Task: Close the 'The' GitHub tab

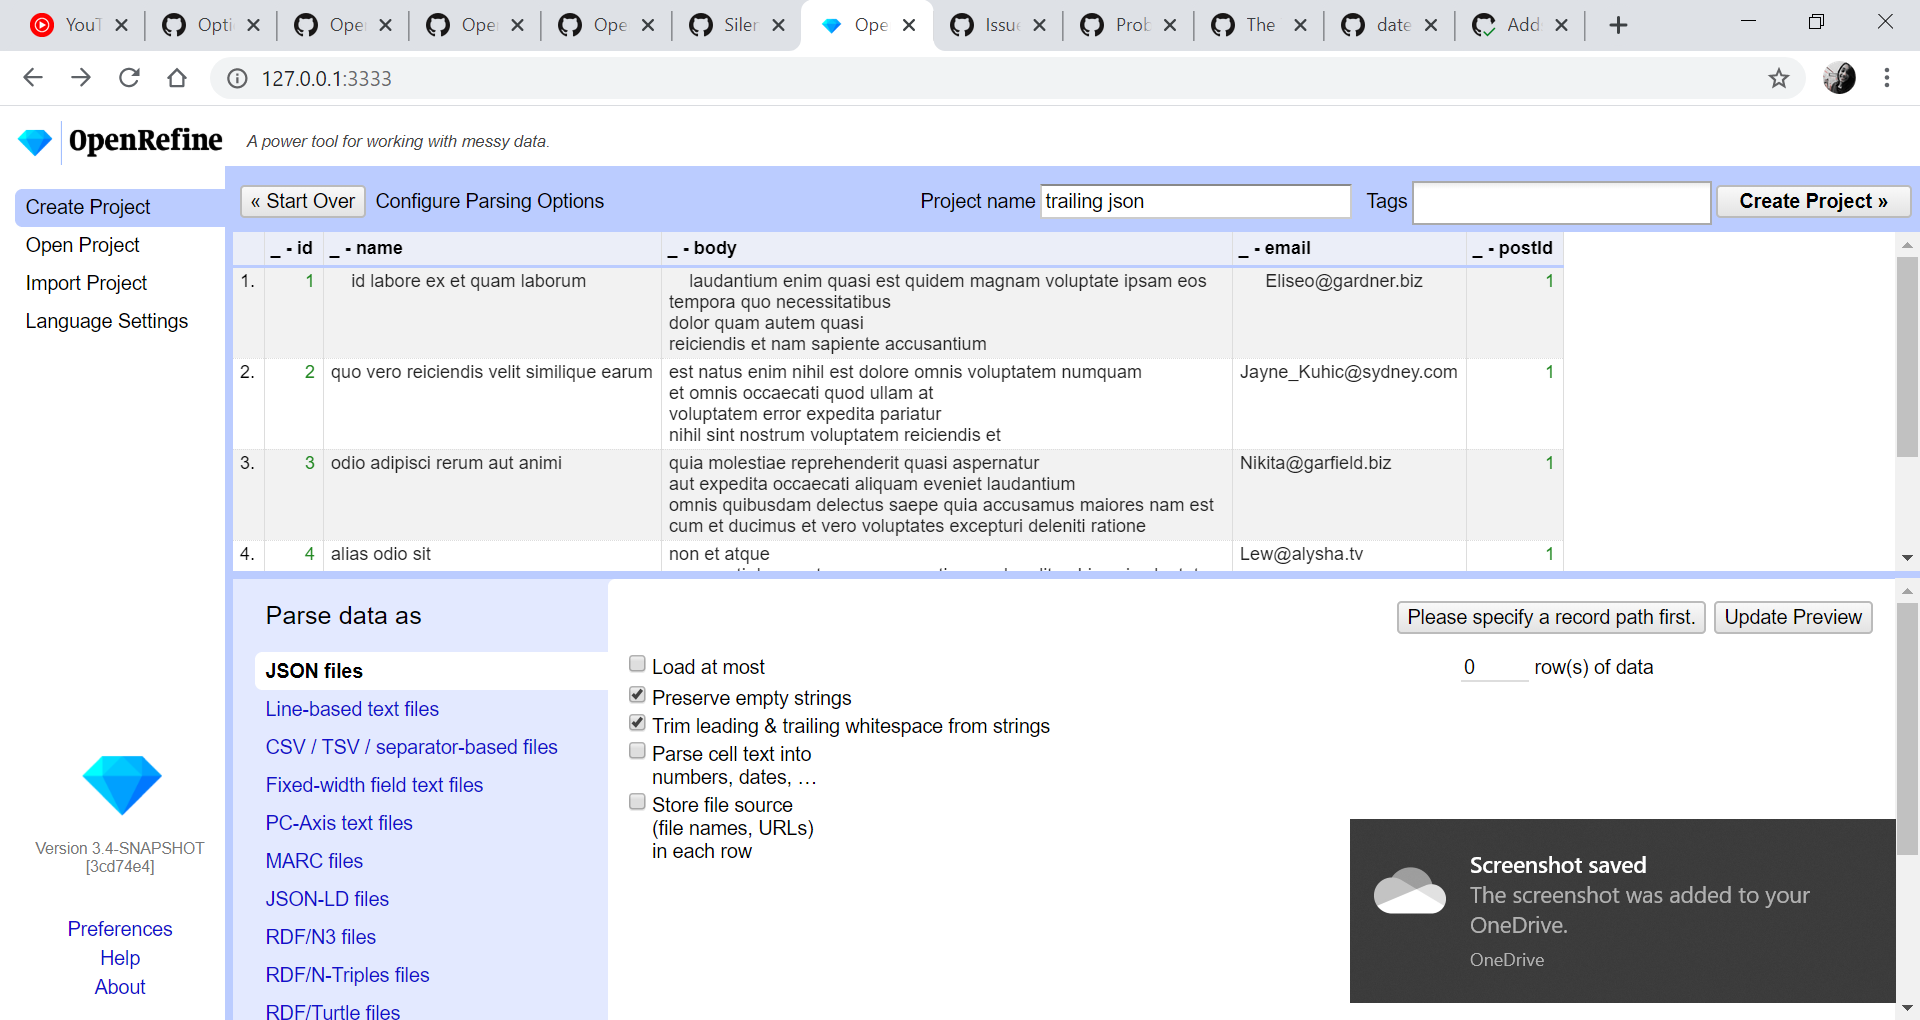Action: point(1300,25)
